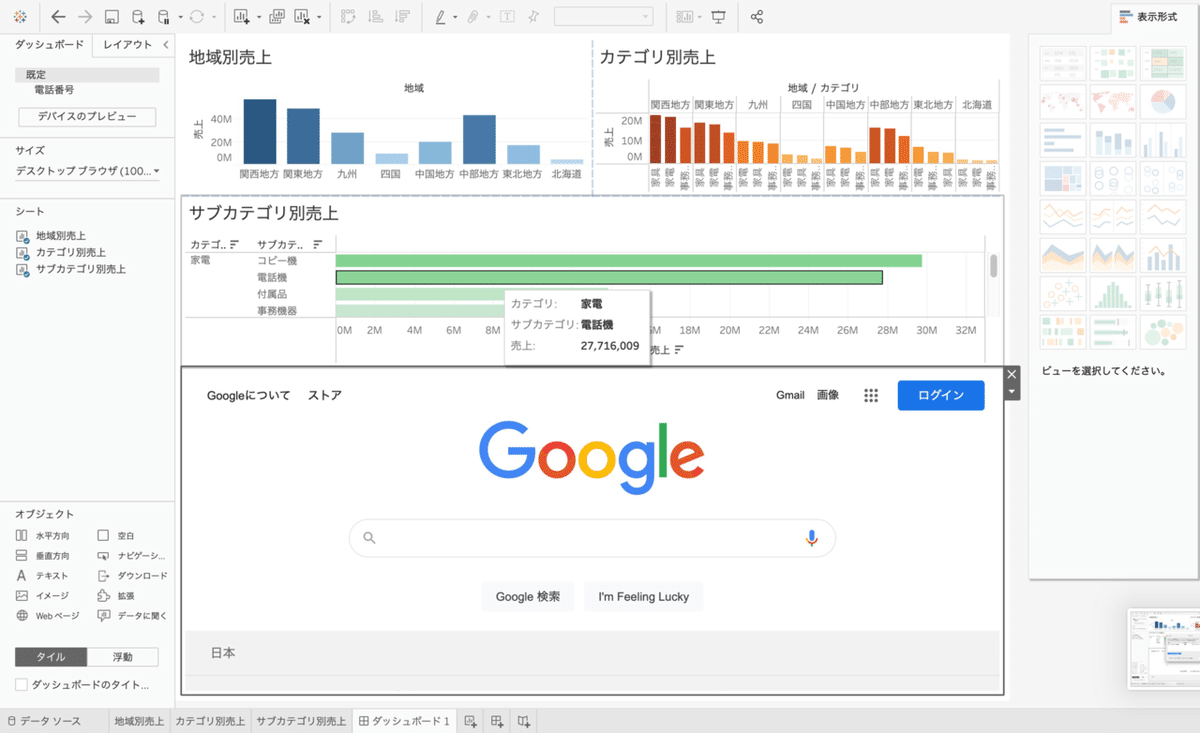The image size is (1200, 733).
Task: Open the Gmail link
Action: (790, 395)
